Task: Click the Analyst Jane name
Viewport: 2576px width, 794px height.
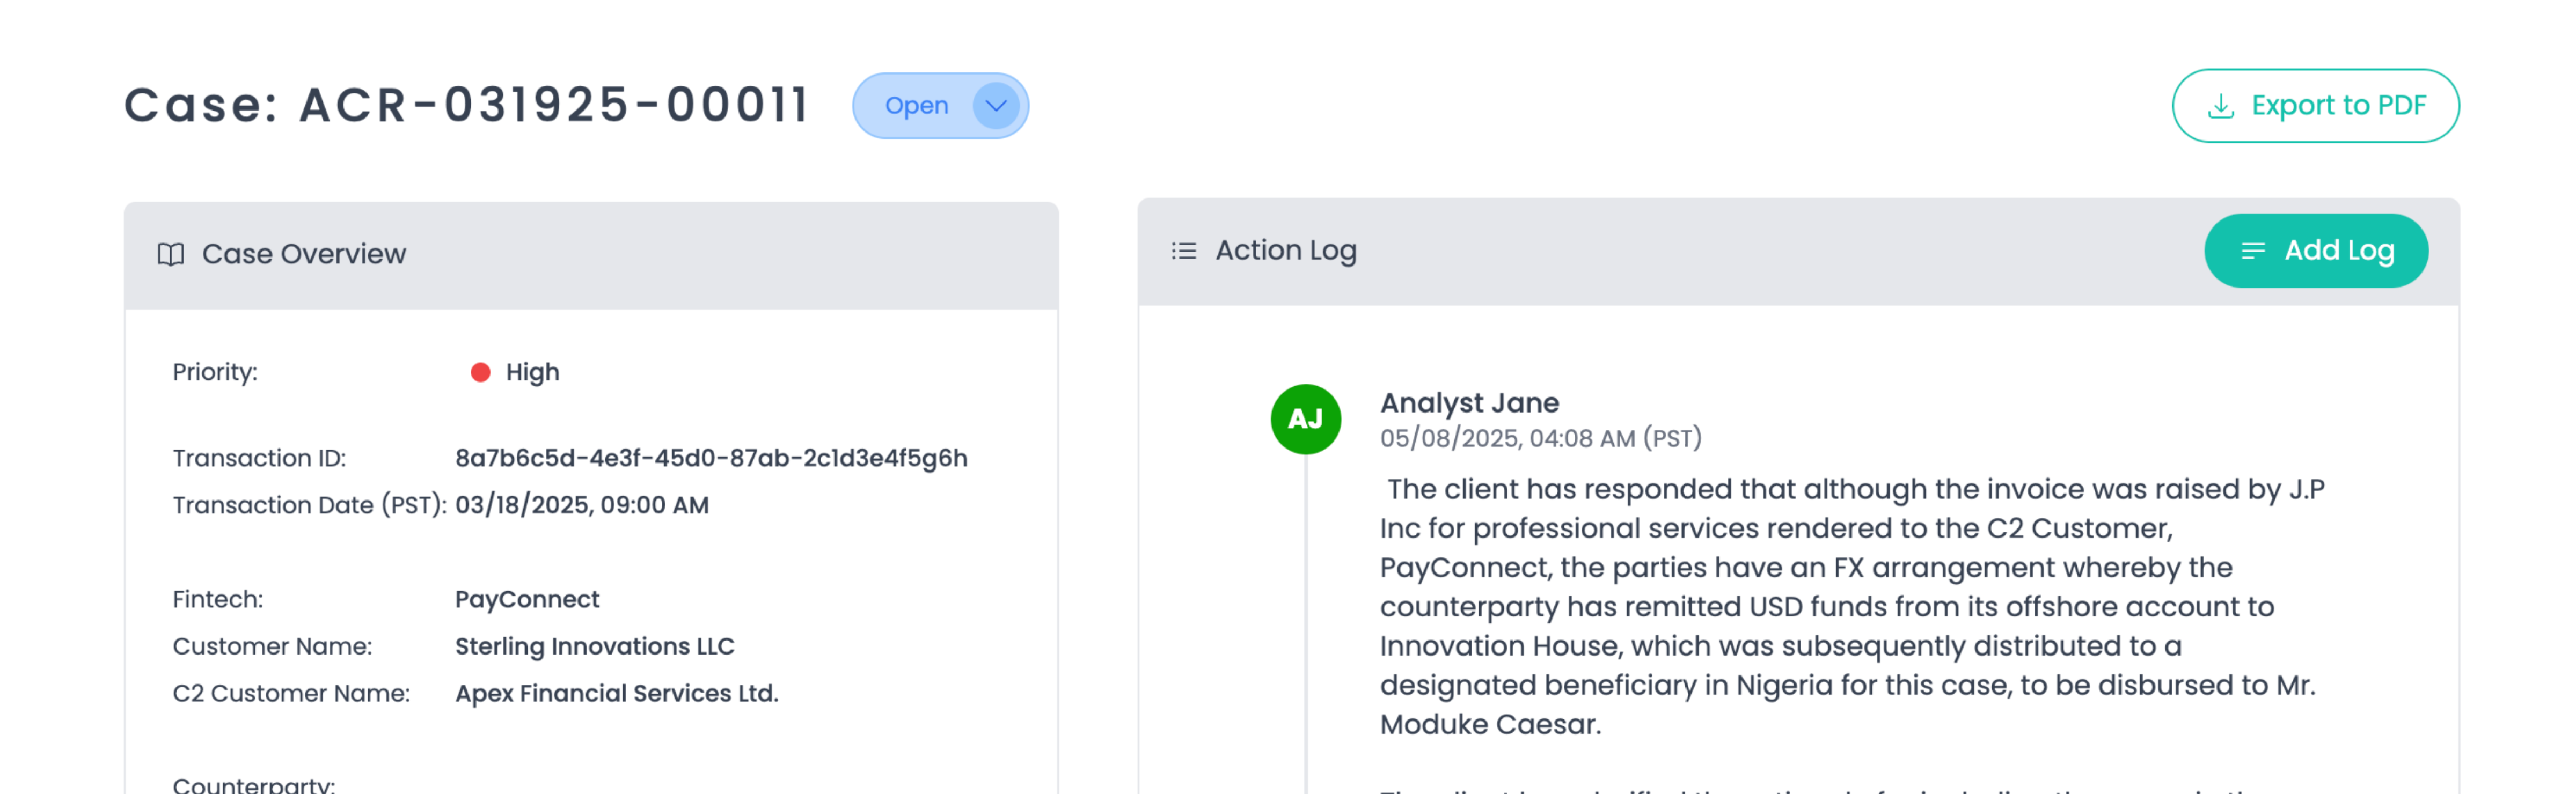Action: click(x=1469, y=403)
